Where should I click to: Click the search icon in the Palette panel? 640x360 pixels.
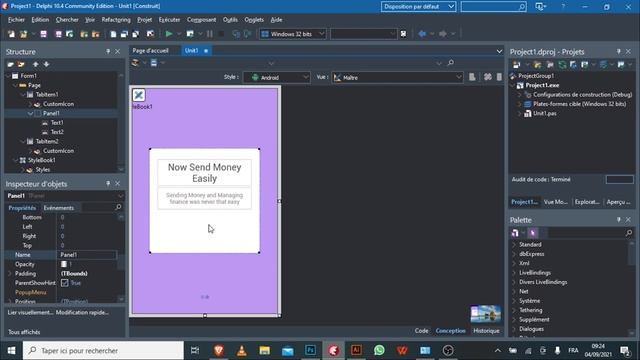629,233
